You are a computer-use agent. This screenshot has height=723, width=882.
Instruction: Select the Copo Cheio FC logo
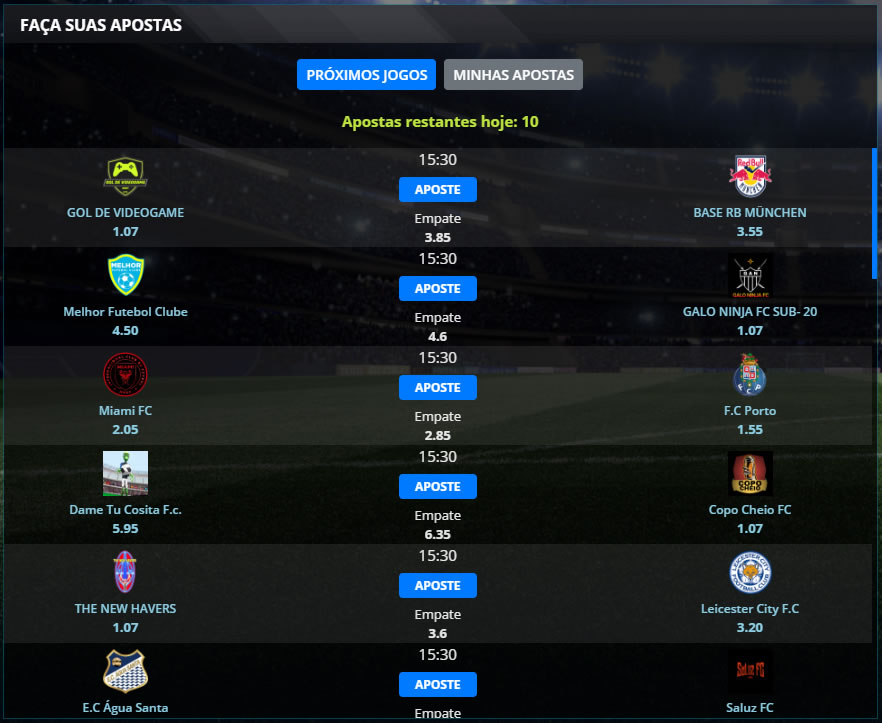pyautogui.click(x=750, y=473)
